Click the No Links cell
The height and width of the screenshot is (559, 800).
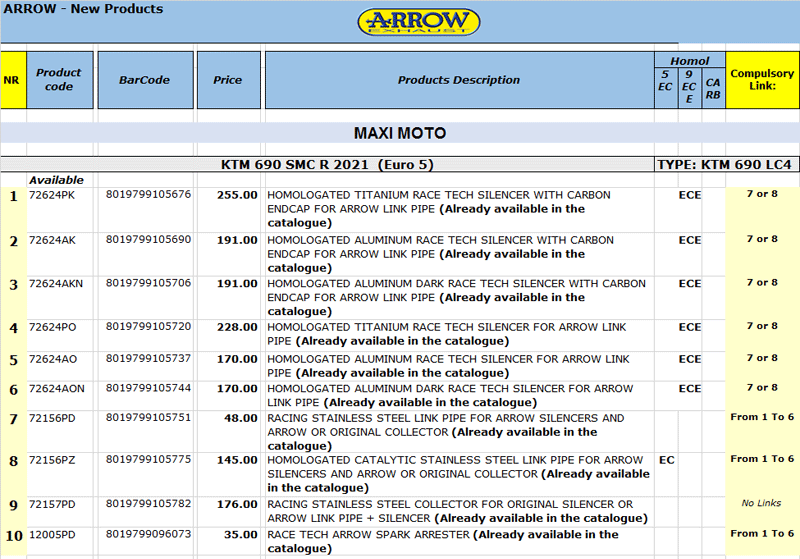(761, 503)
